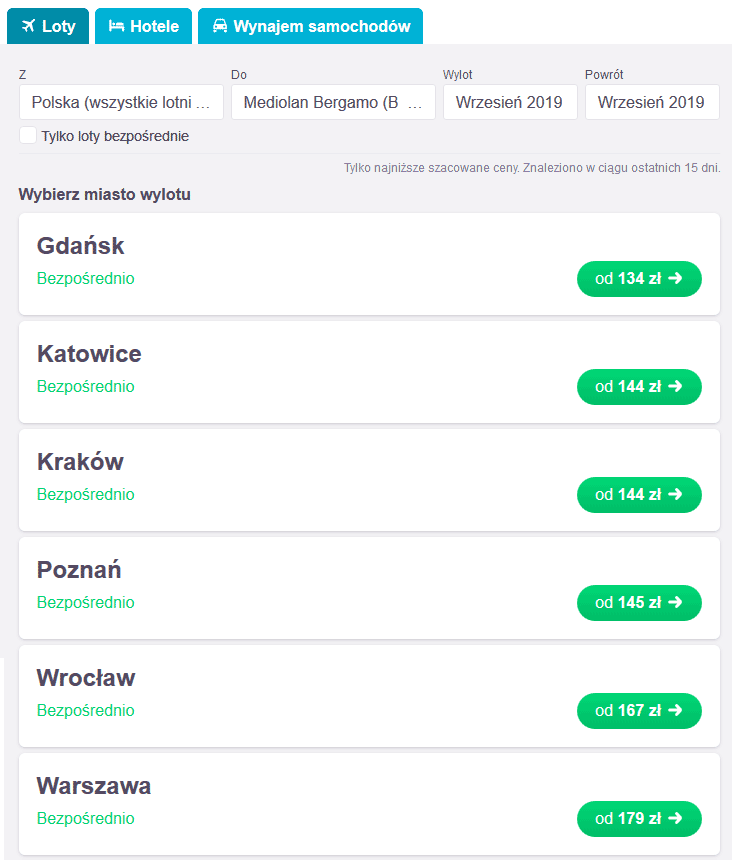Select the od 179 zł Warszawa button

(639, 818)
